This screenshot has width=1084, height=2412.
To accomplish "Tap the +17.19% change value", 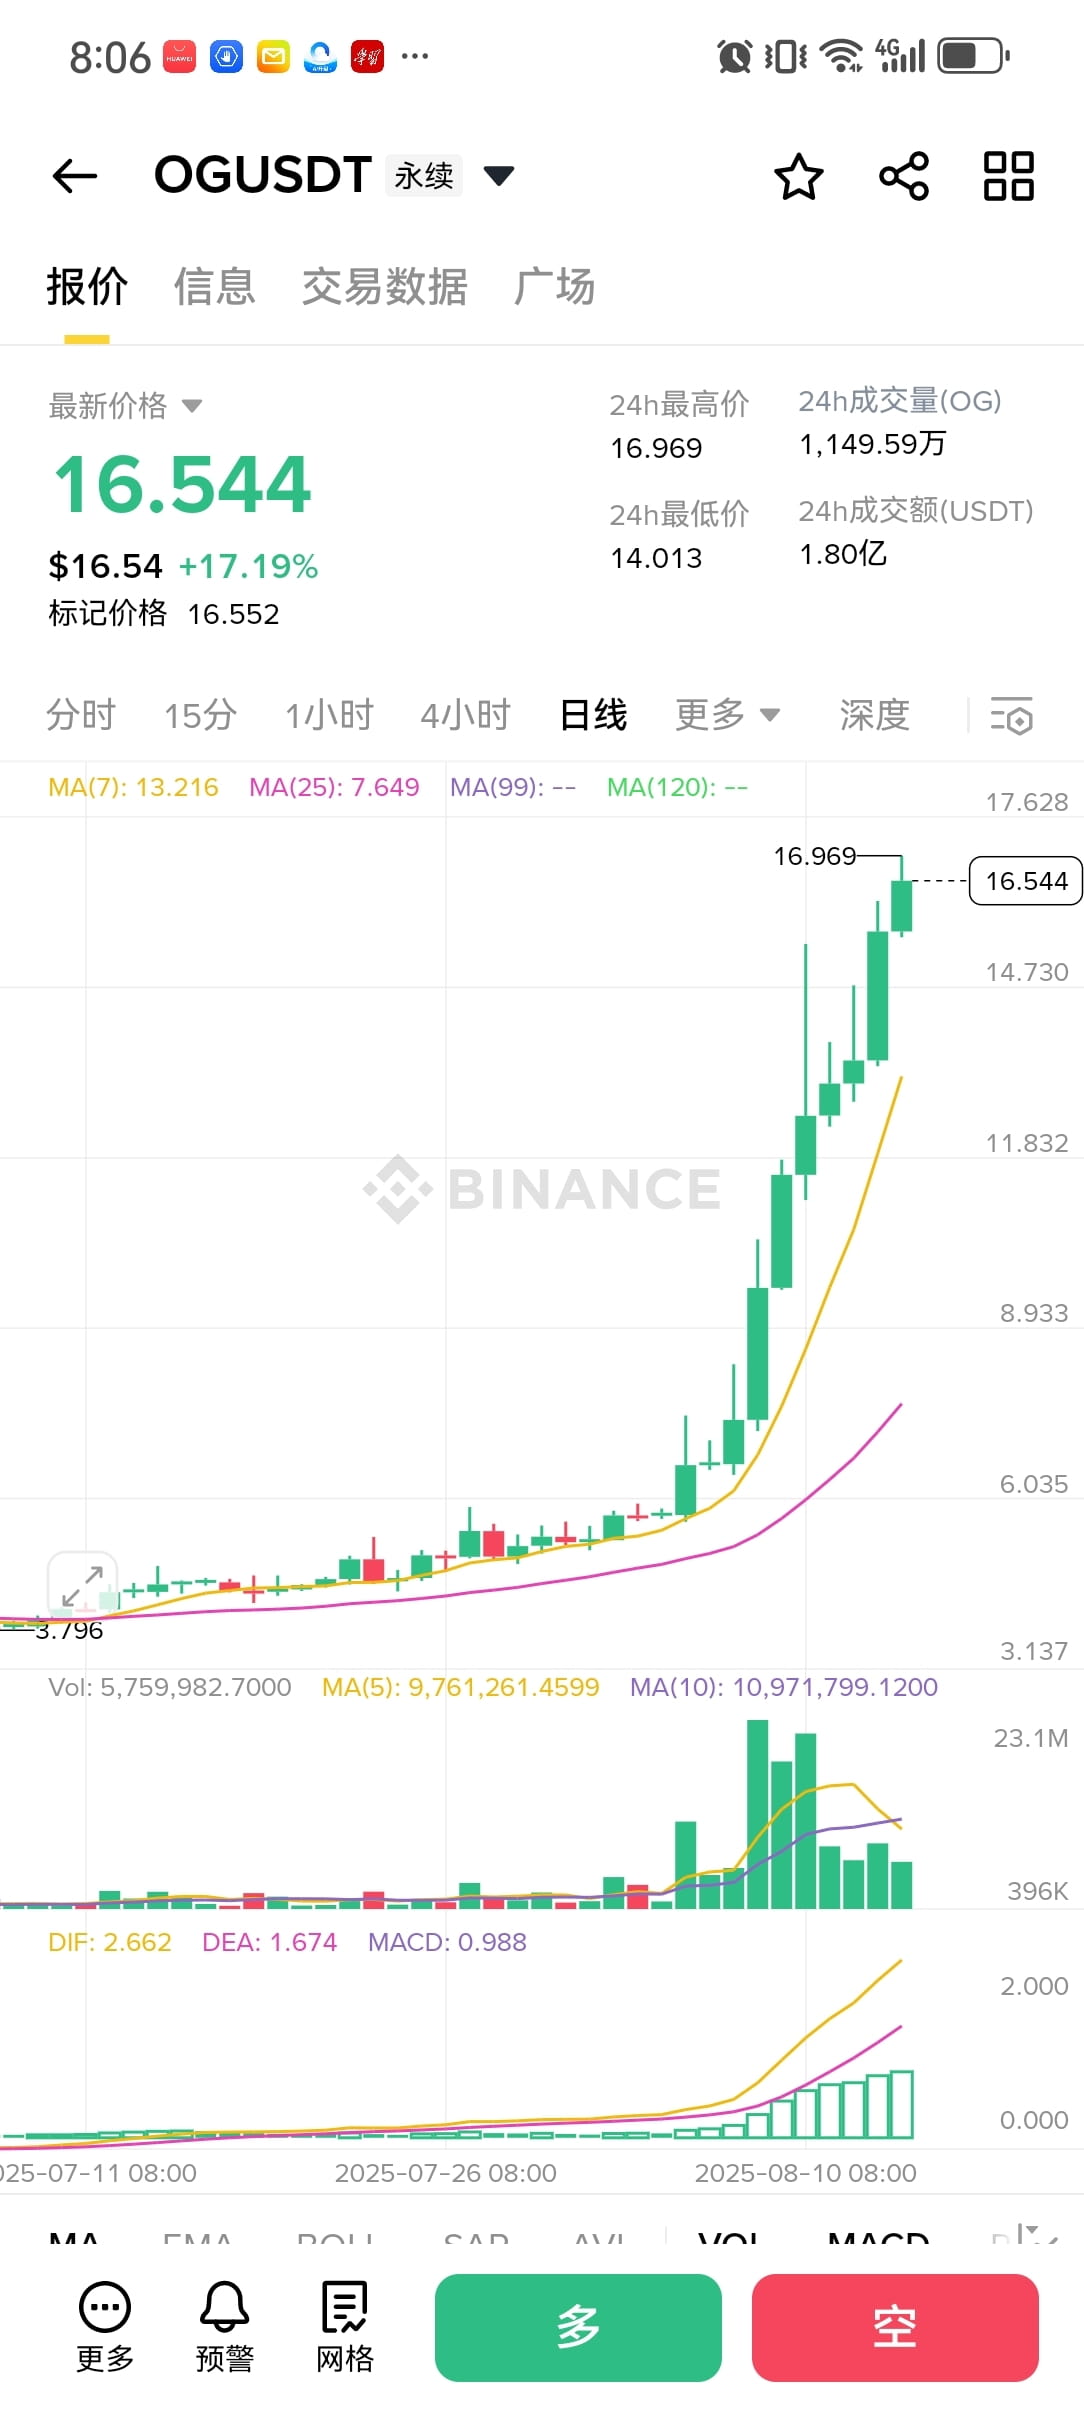I will (248, 566).
